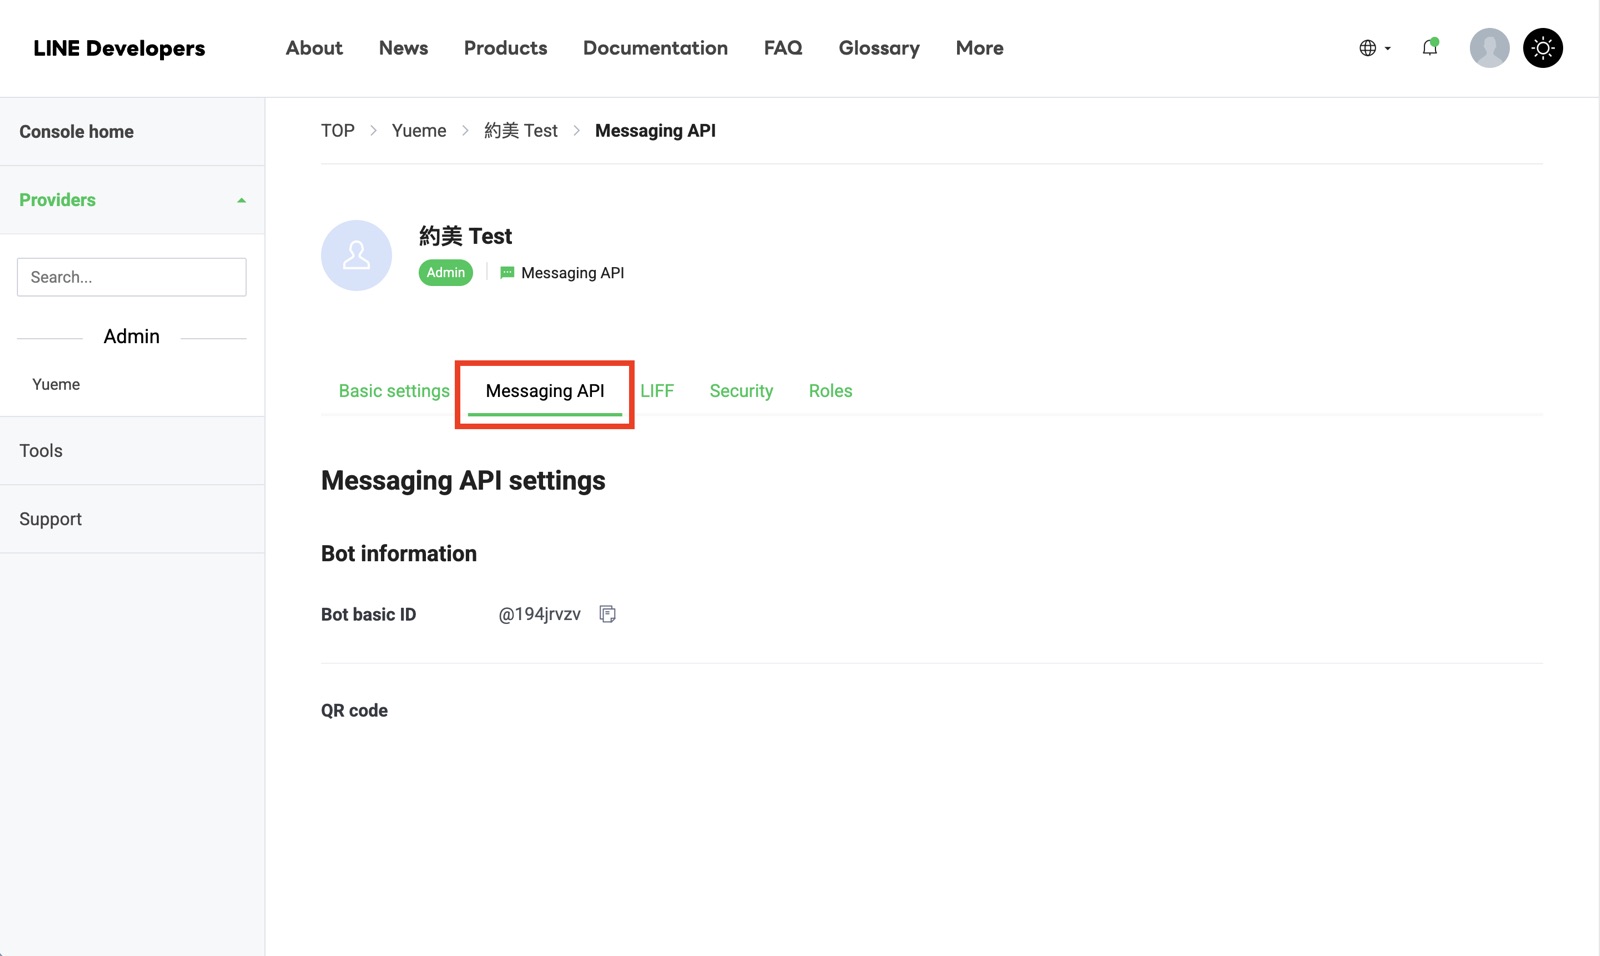Viewport: 1600px width, 956px height.
Task: Open the user profile avatar menu
Action: [1489, 48]
